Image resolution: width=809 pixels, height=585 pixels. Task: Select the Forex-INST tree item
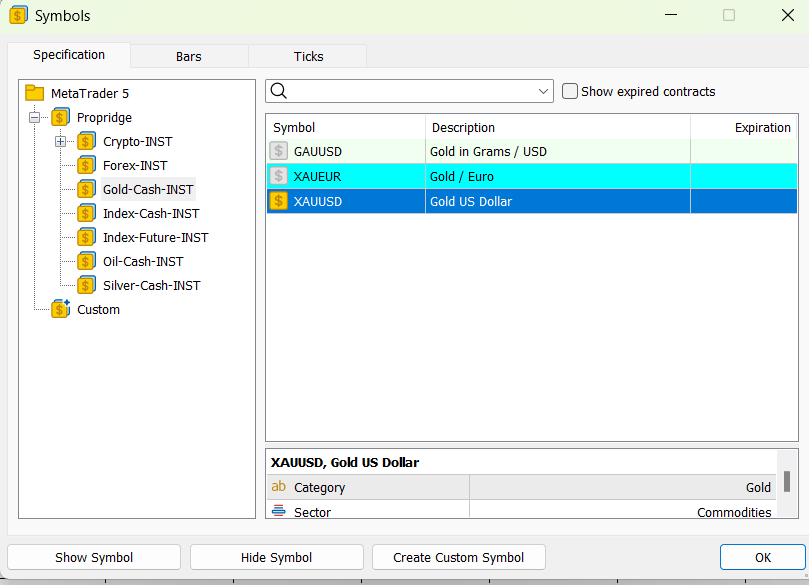(x=135, y=165)
